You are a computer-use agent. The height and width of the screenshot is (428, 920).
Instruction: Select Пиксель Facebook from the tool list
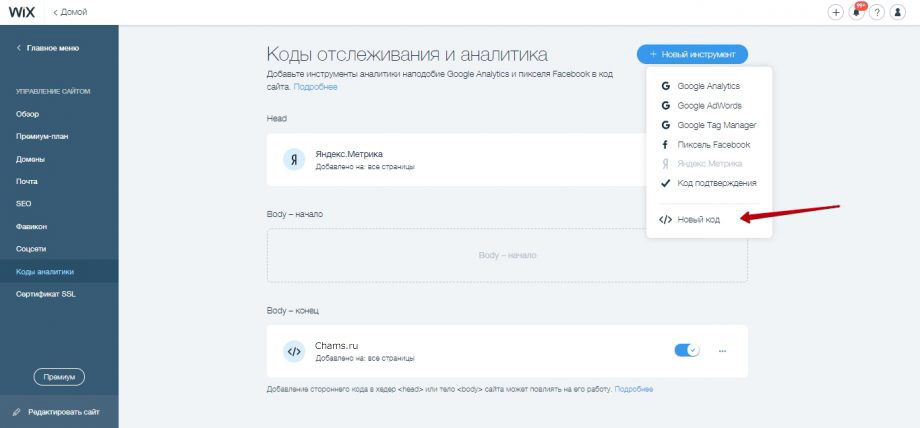click(x=712, y=144)
